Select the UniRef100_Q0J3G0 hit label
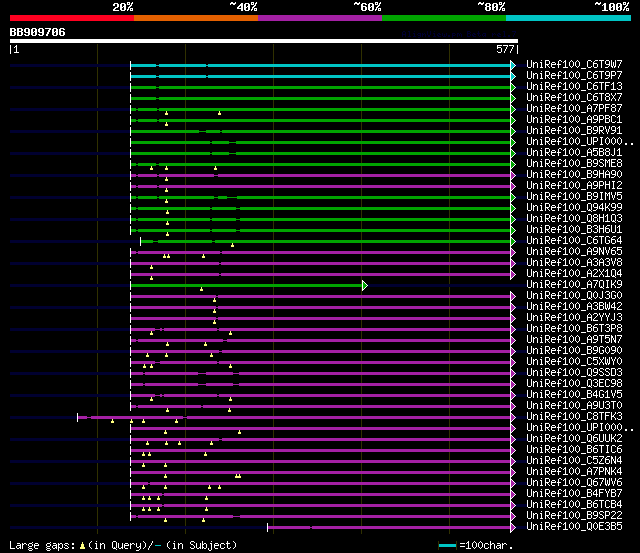 click(x=574, y=296)
